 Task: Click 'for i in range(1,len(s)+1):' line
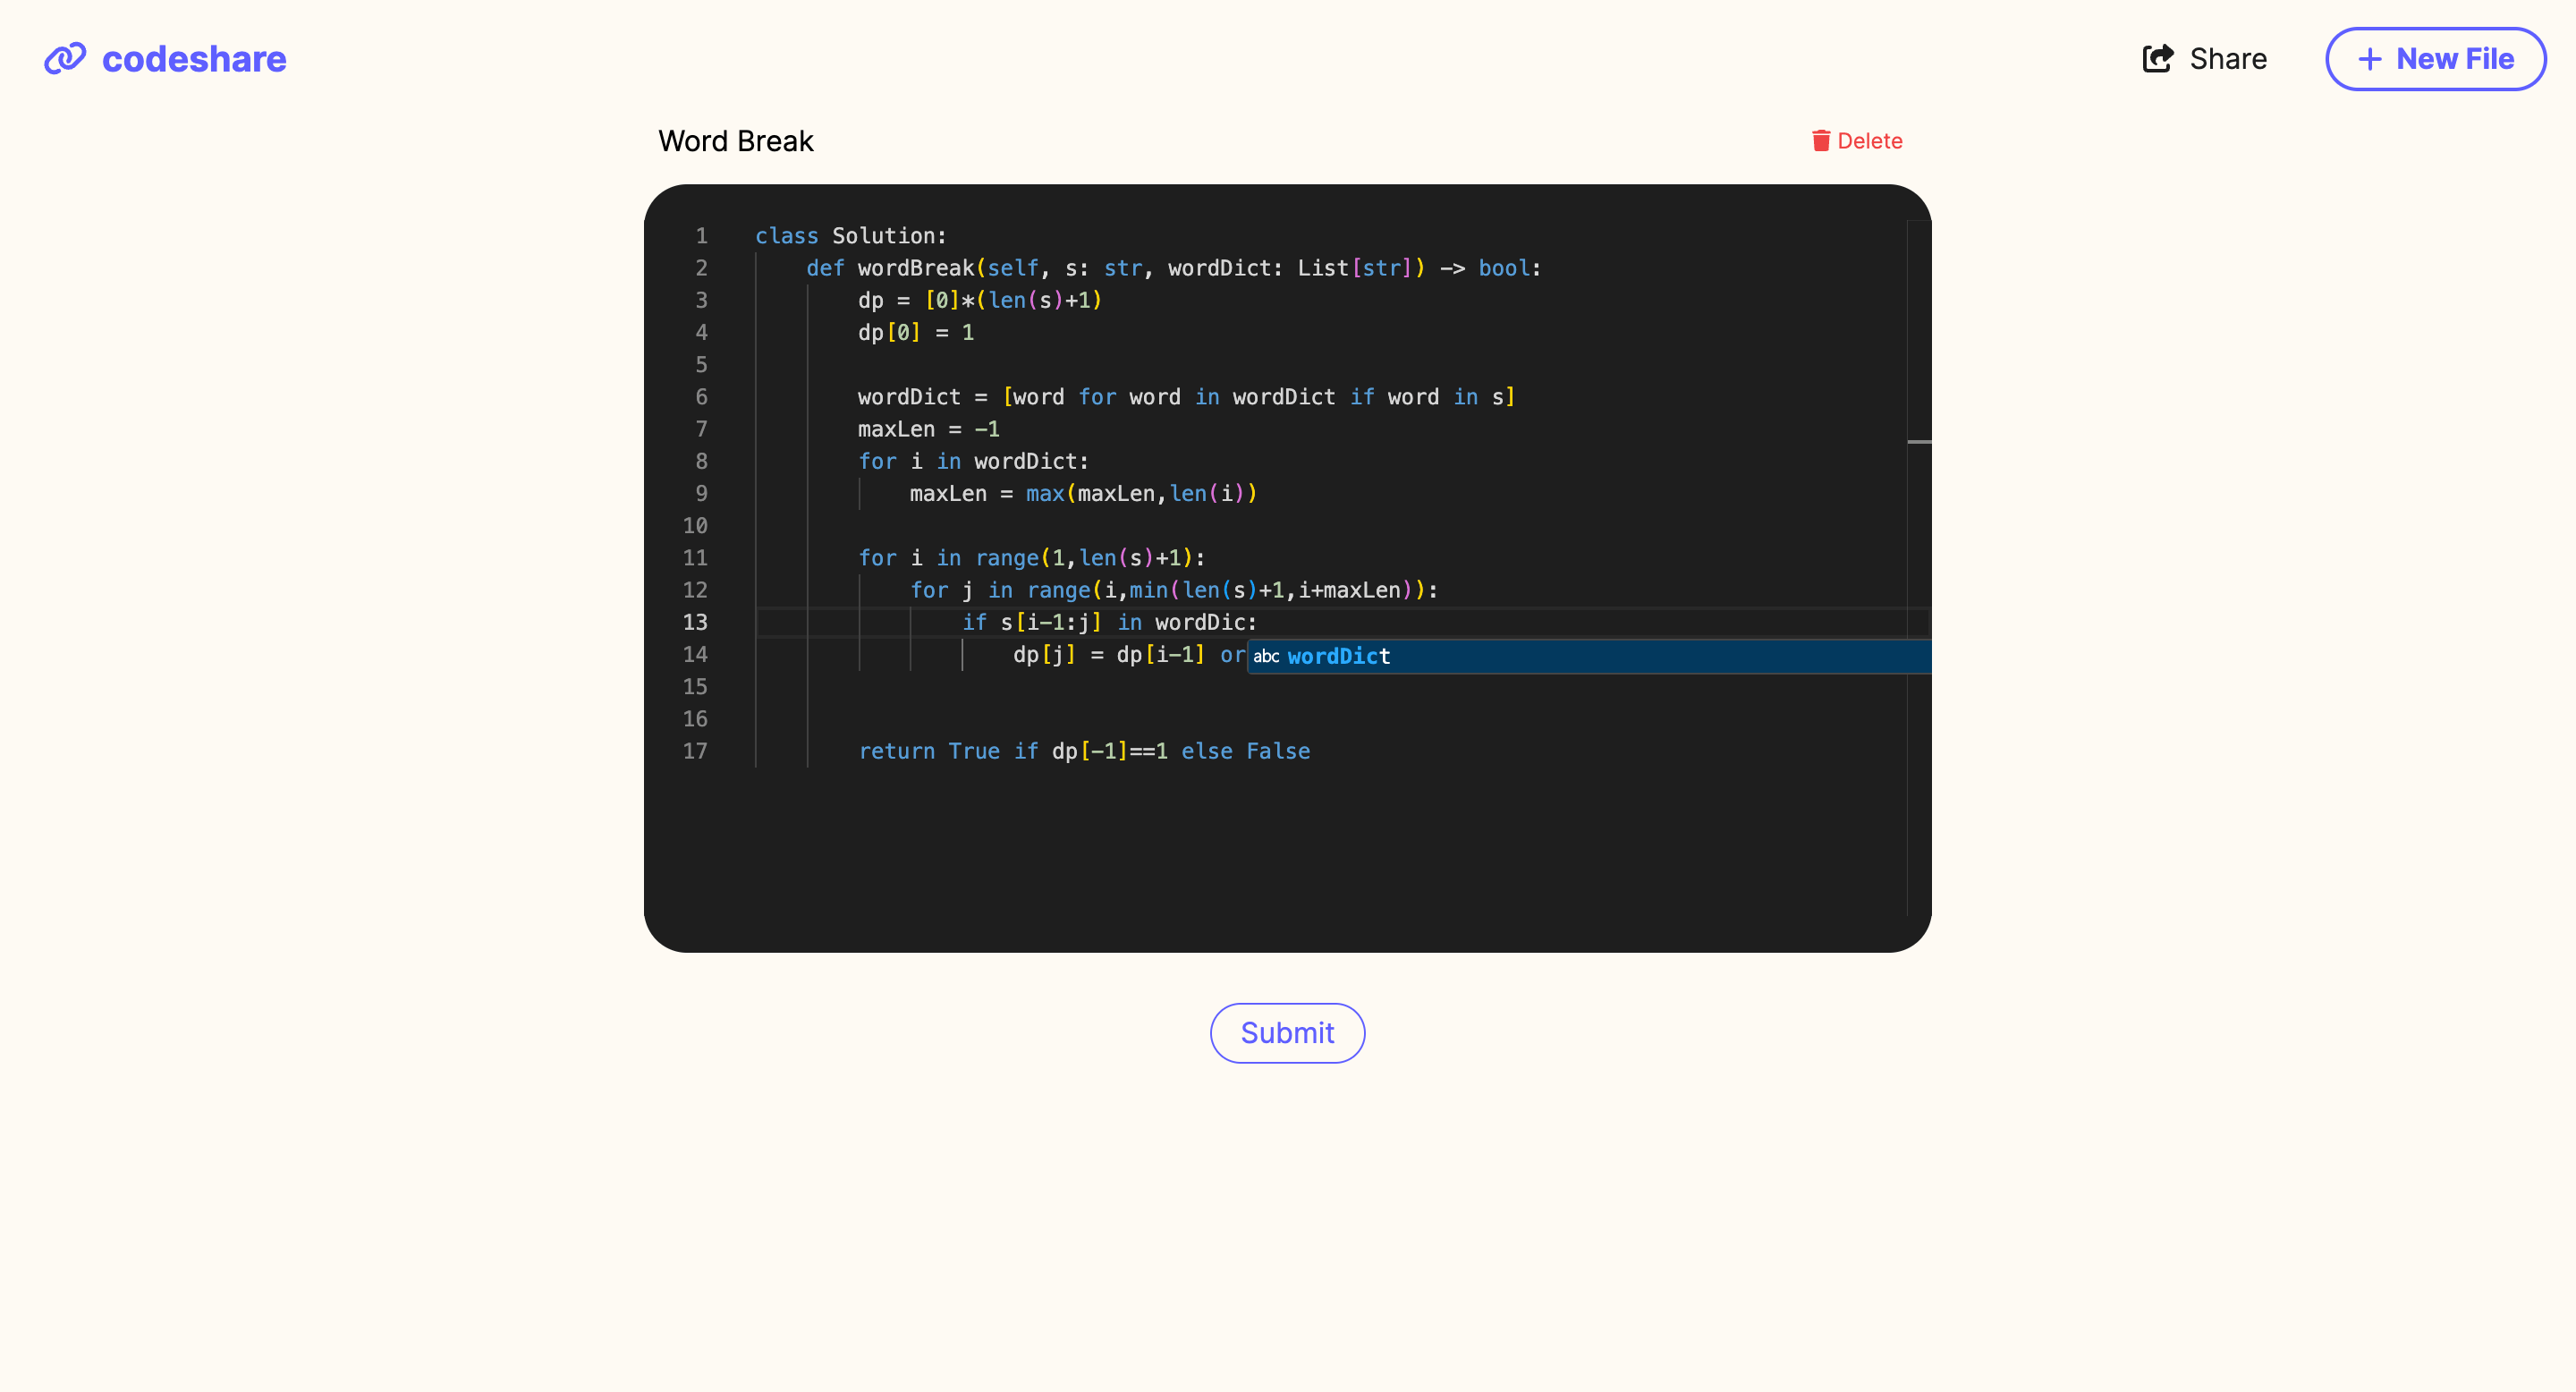coord(1032,558)
